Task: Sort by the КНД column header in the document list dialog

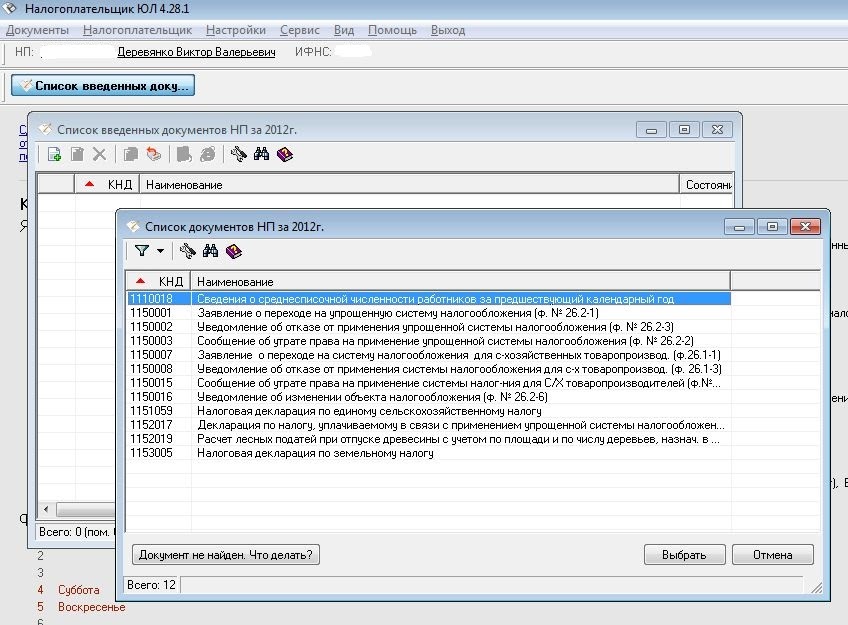Action: coord(158,282)
